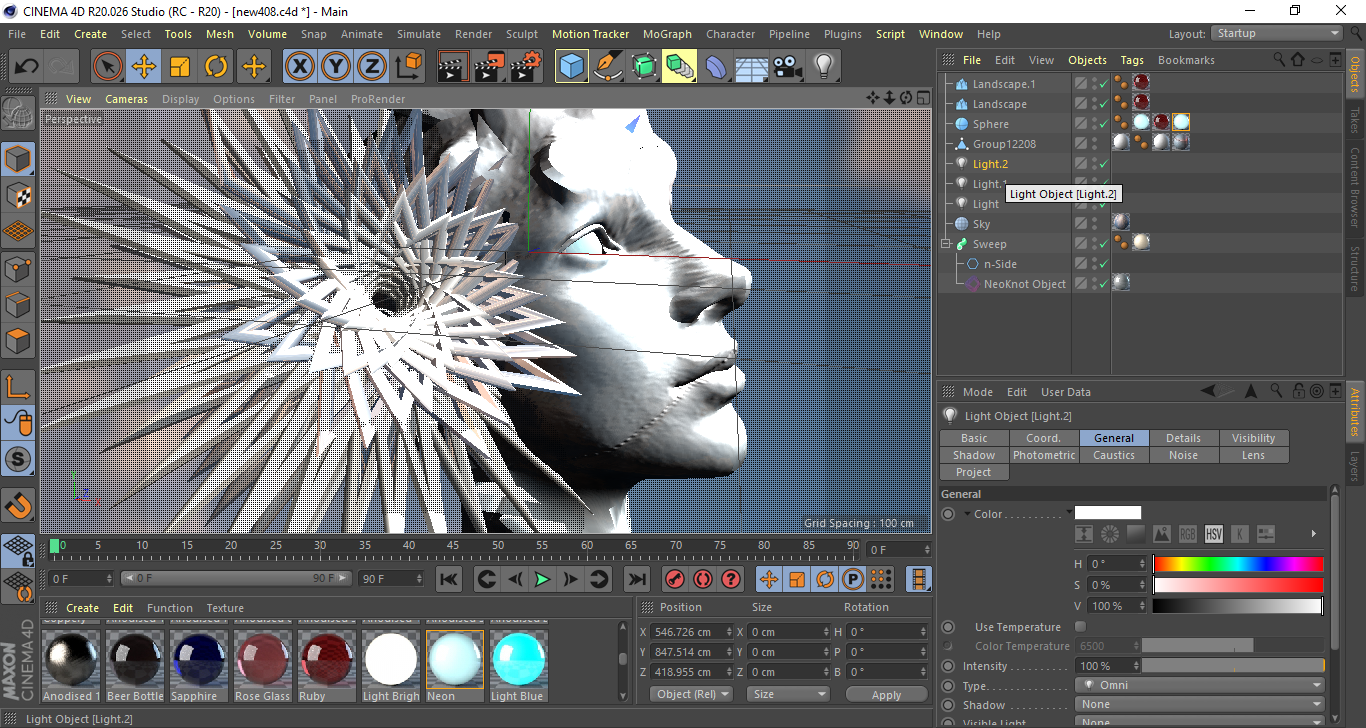
Task: Switch to Model mode icon
Action: pos(18,159)
